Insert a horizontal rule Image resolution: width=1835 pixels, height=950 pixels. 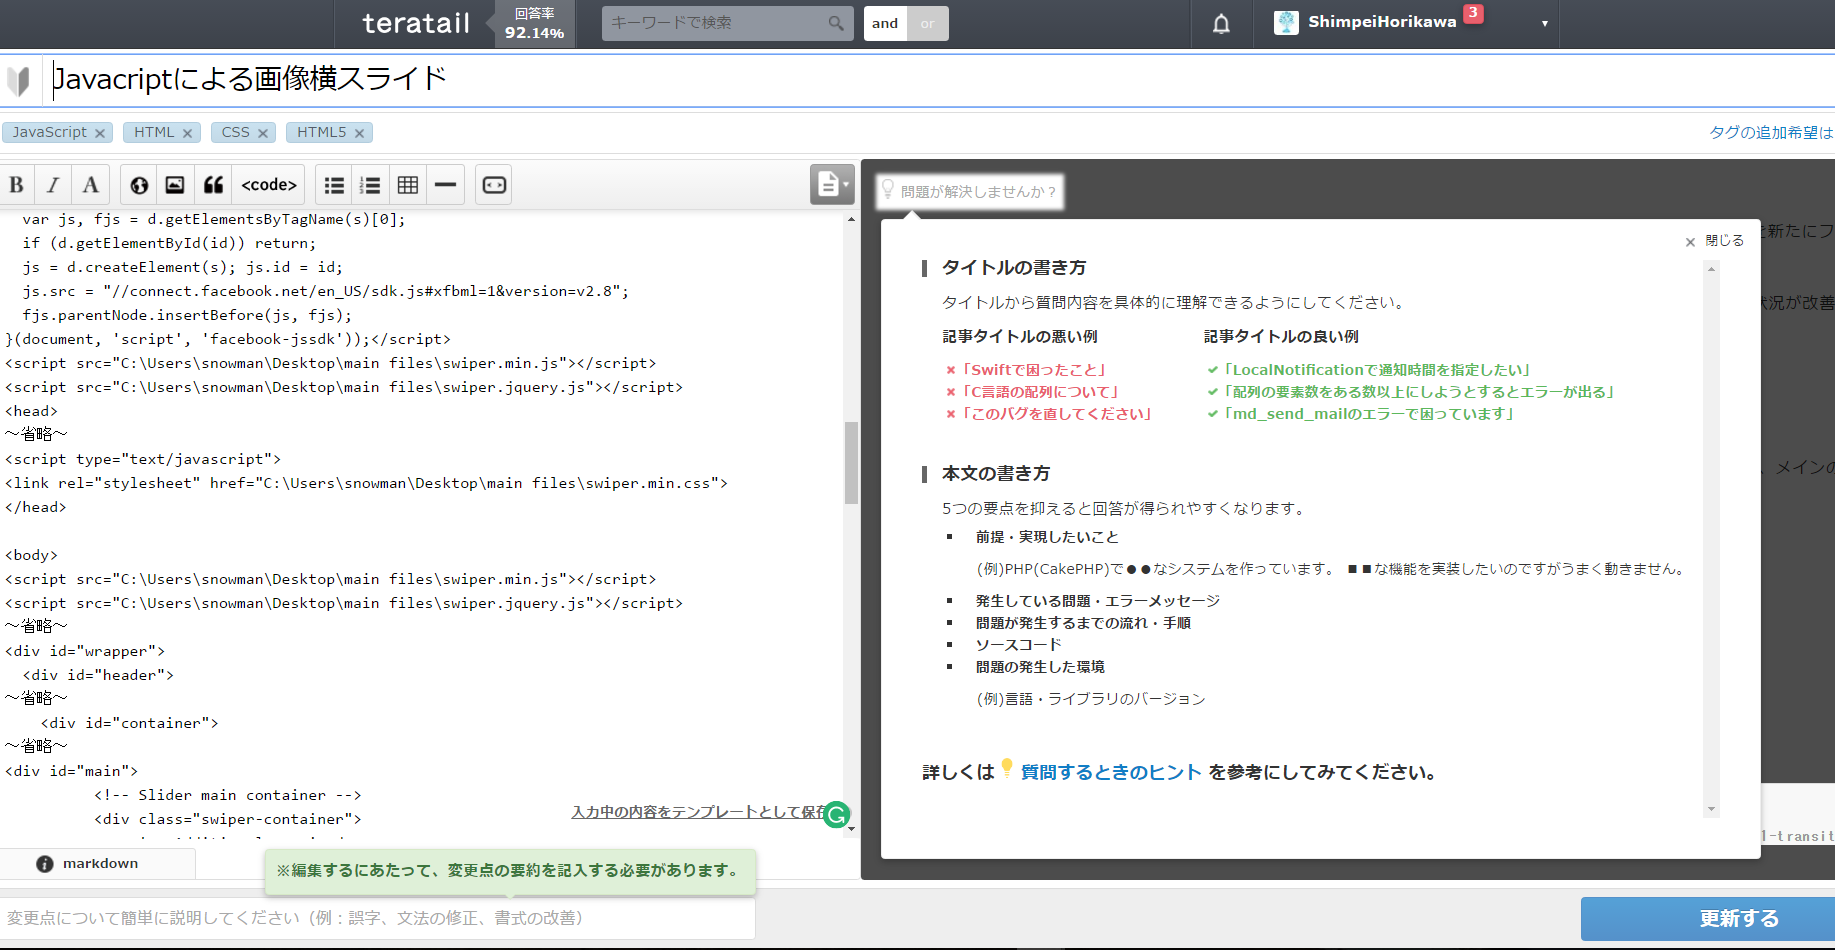click(446, 185)
